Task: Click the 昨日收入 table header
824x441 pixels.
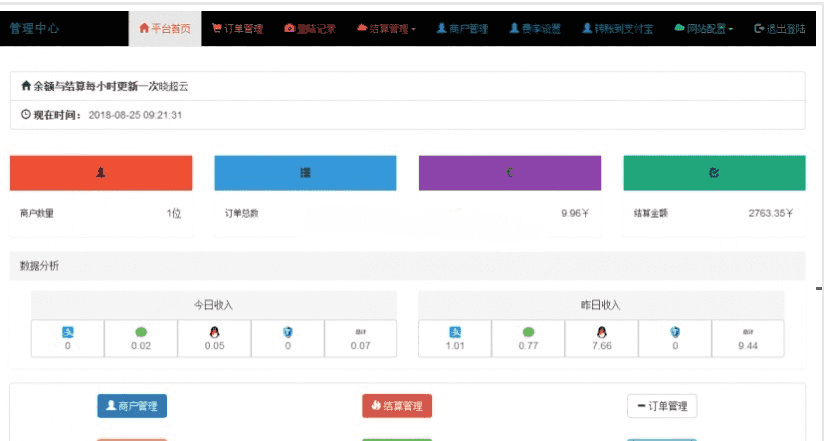Action: pyautogui.click(x=601, y=305)
